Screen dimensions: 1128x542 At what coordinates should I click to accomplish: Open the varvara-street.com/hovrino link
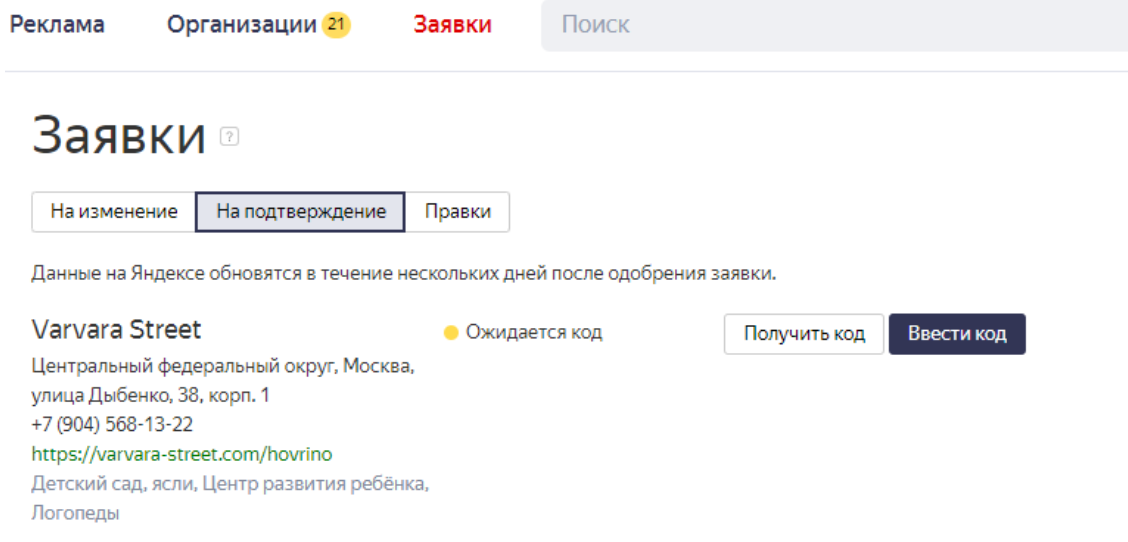182,454
